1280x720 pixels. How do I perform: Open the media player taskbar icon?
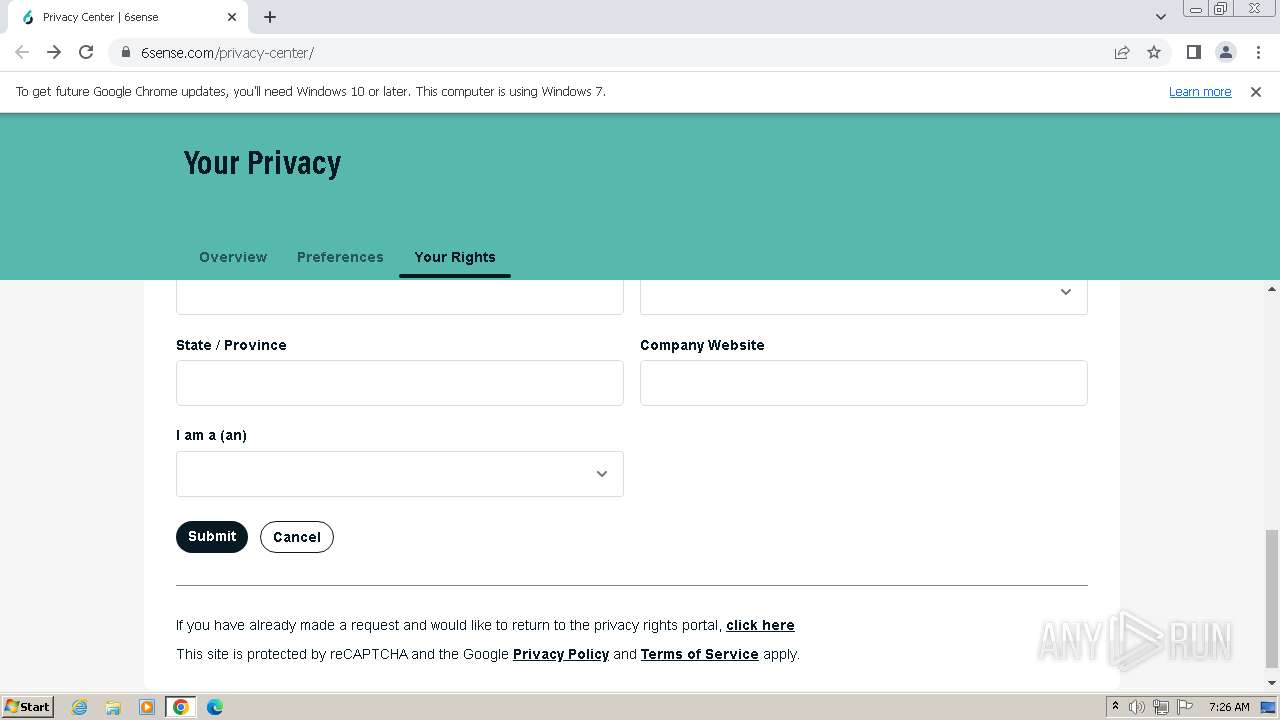tap(147, 707)
